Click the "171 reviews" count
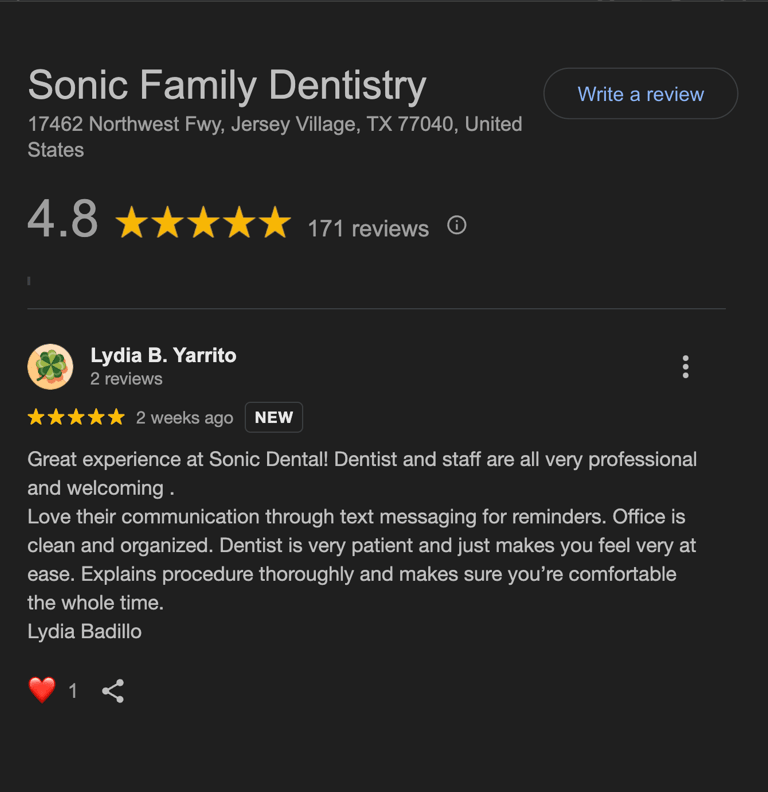The height and width of the screenshot is (792, 768). 368,228
